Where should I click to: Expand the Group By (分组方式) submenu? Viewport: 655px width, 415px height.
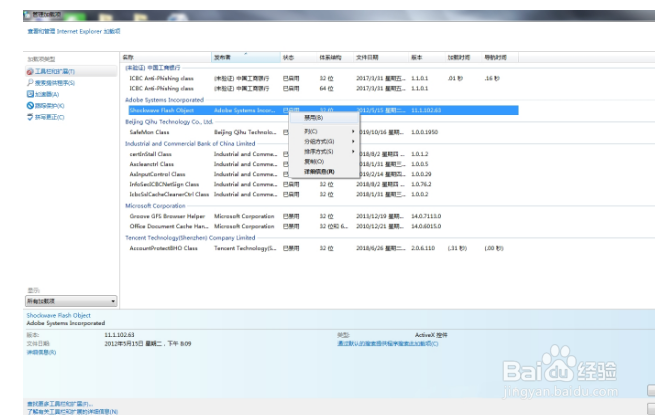tap(325, 141)
